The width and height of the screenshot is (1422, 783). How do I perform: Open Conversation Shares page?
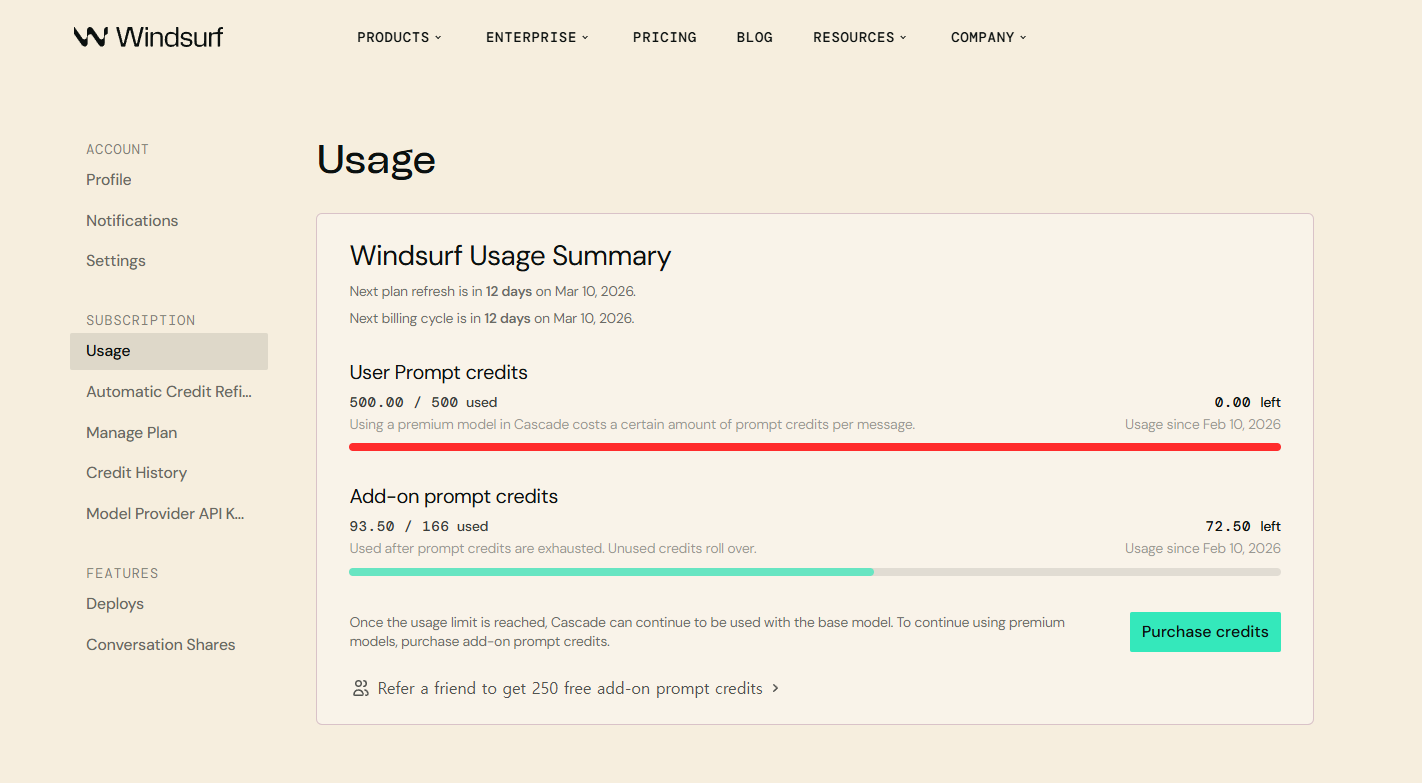click(161, 645)
